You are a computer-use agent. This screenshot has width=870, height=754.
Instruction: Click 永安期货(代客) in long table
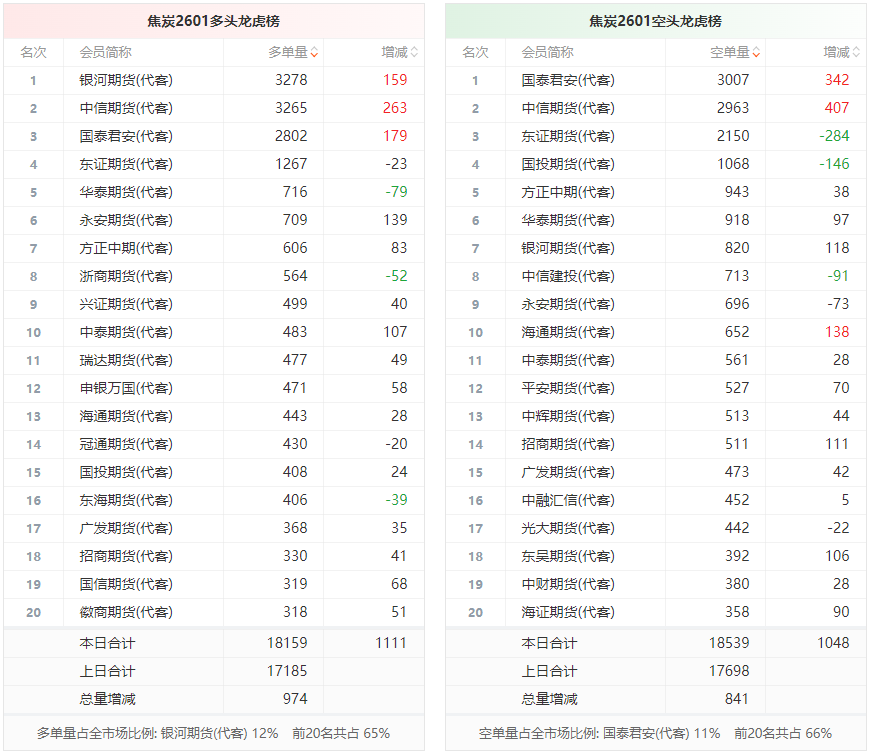tap(126, 220)
